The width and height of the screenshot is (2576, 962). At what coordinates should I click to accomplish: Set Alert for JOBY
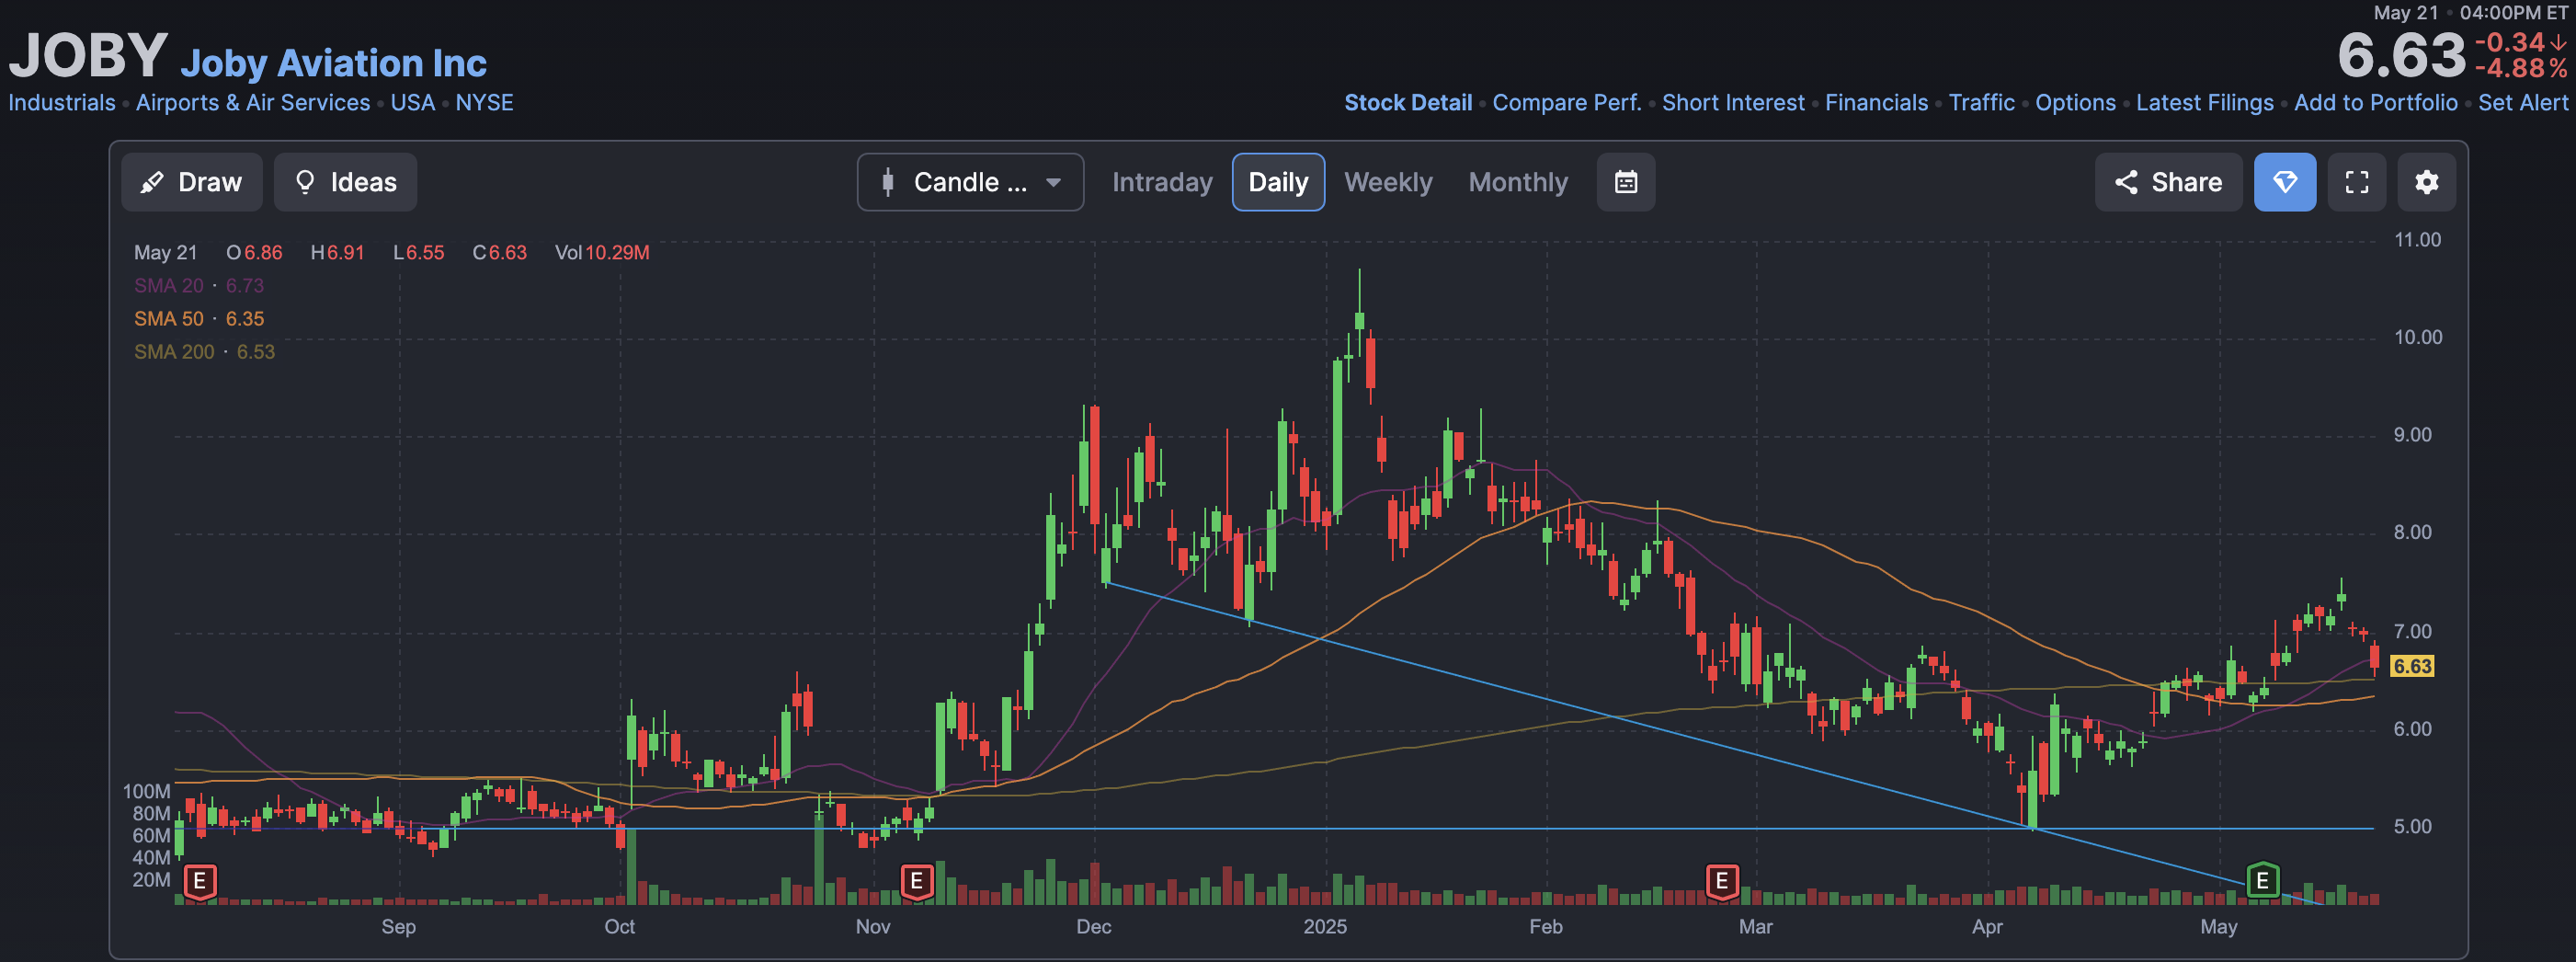coord(2522,102)
